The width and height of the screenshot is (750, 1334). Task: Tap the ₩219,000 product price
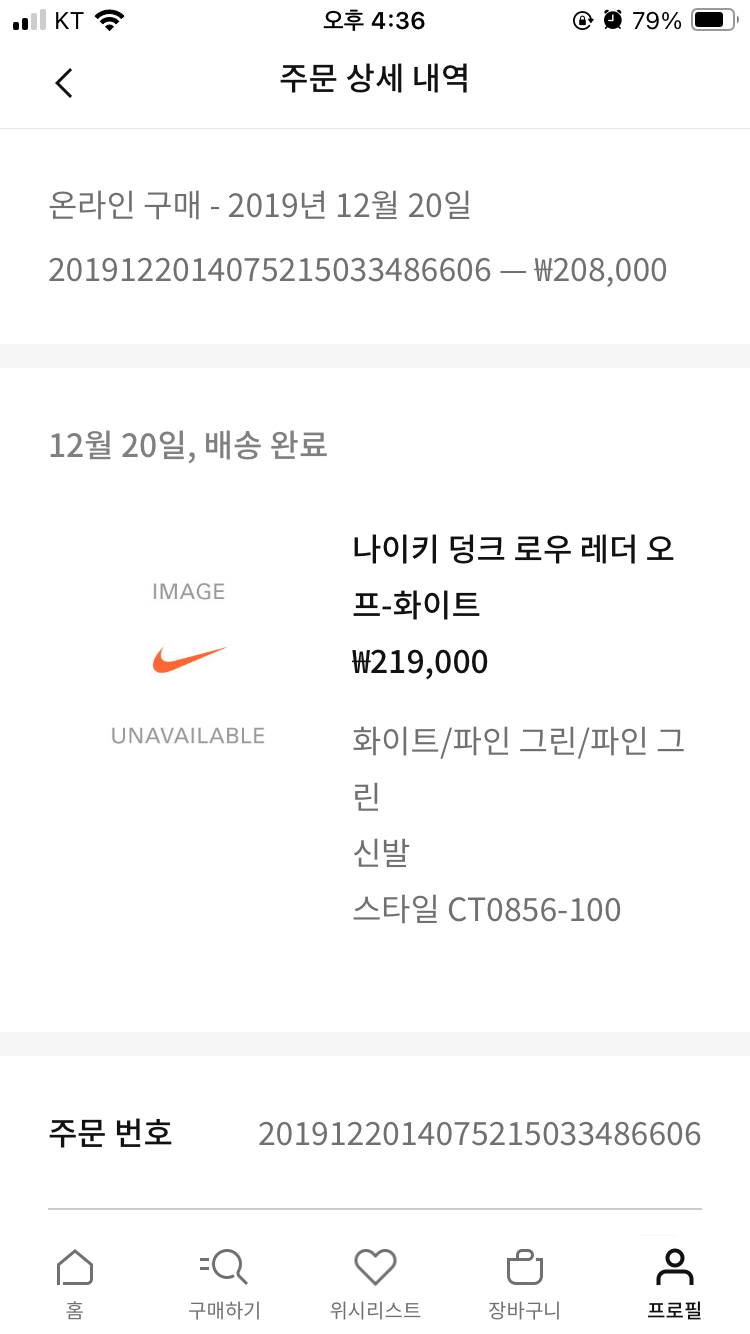point(420,662)
